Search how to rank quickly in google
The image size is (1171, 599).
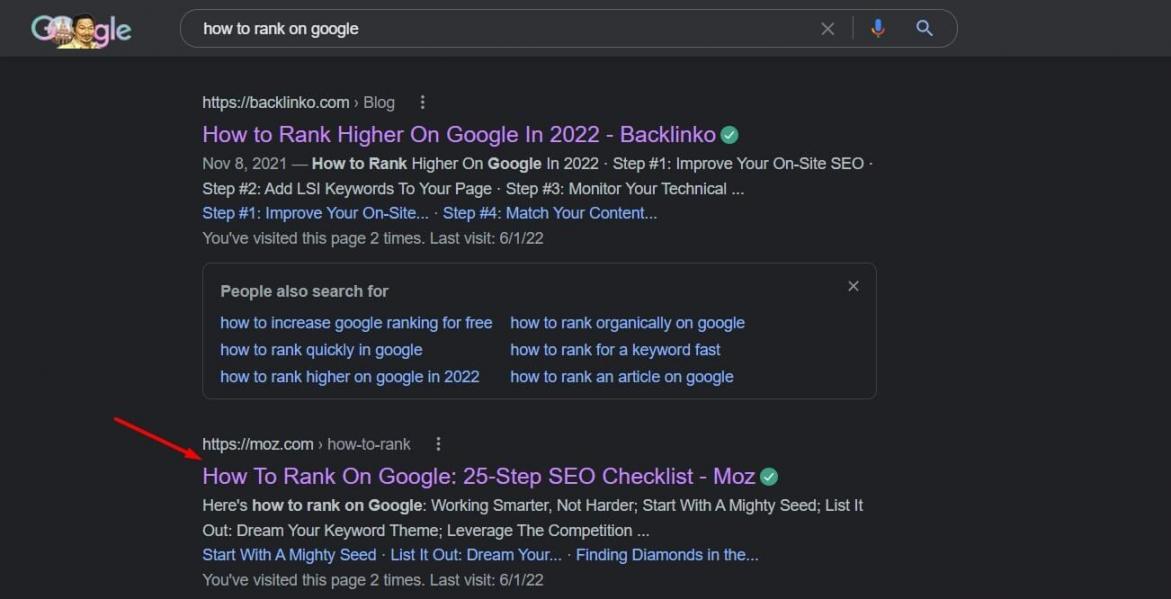click(x=321, y=350)
